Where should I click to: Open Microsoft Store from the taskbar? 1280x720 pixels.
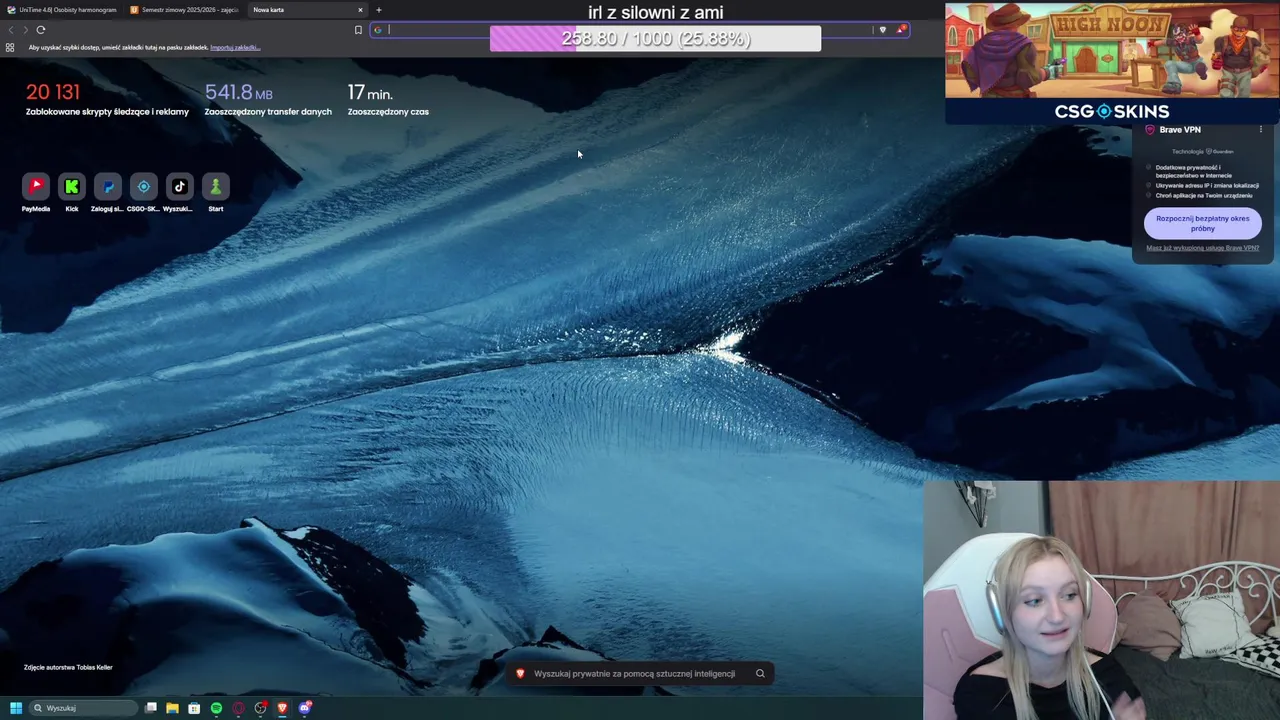point(194,708)
